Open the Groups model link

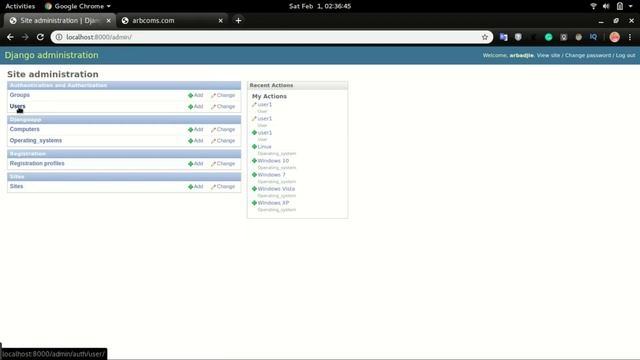pyautogui.click(x=20, y=95)
